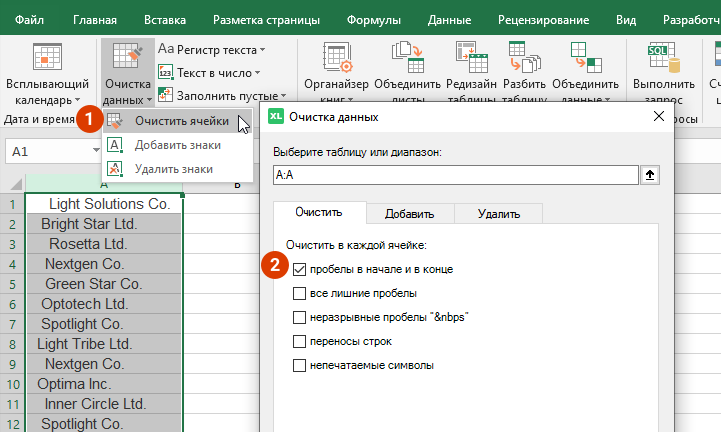
Task: Check the переносы строк option
Action: (x=300, y=342)
